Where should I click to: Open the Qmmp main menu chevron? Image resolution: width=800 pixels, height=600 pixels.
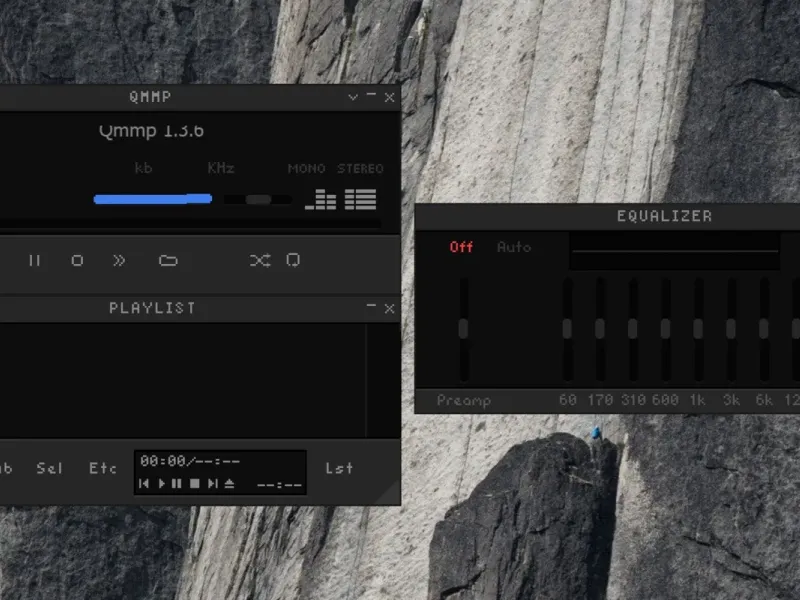pos(353,97)
